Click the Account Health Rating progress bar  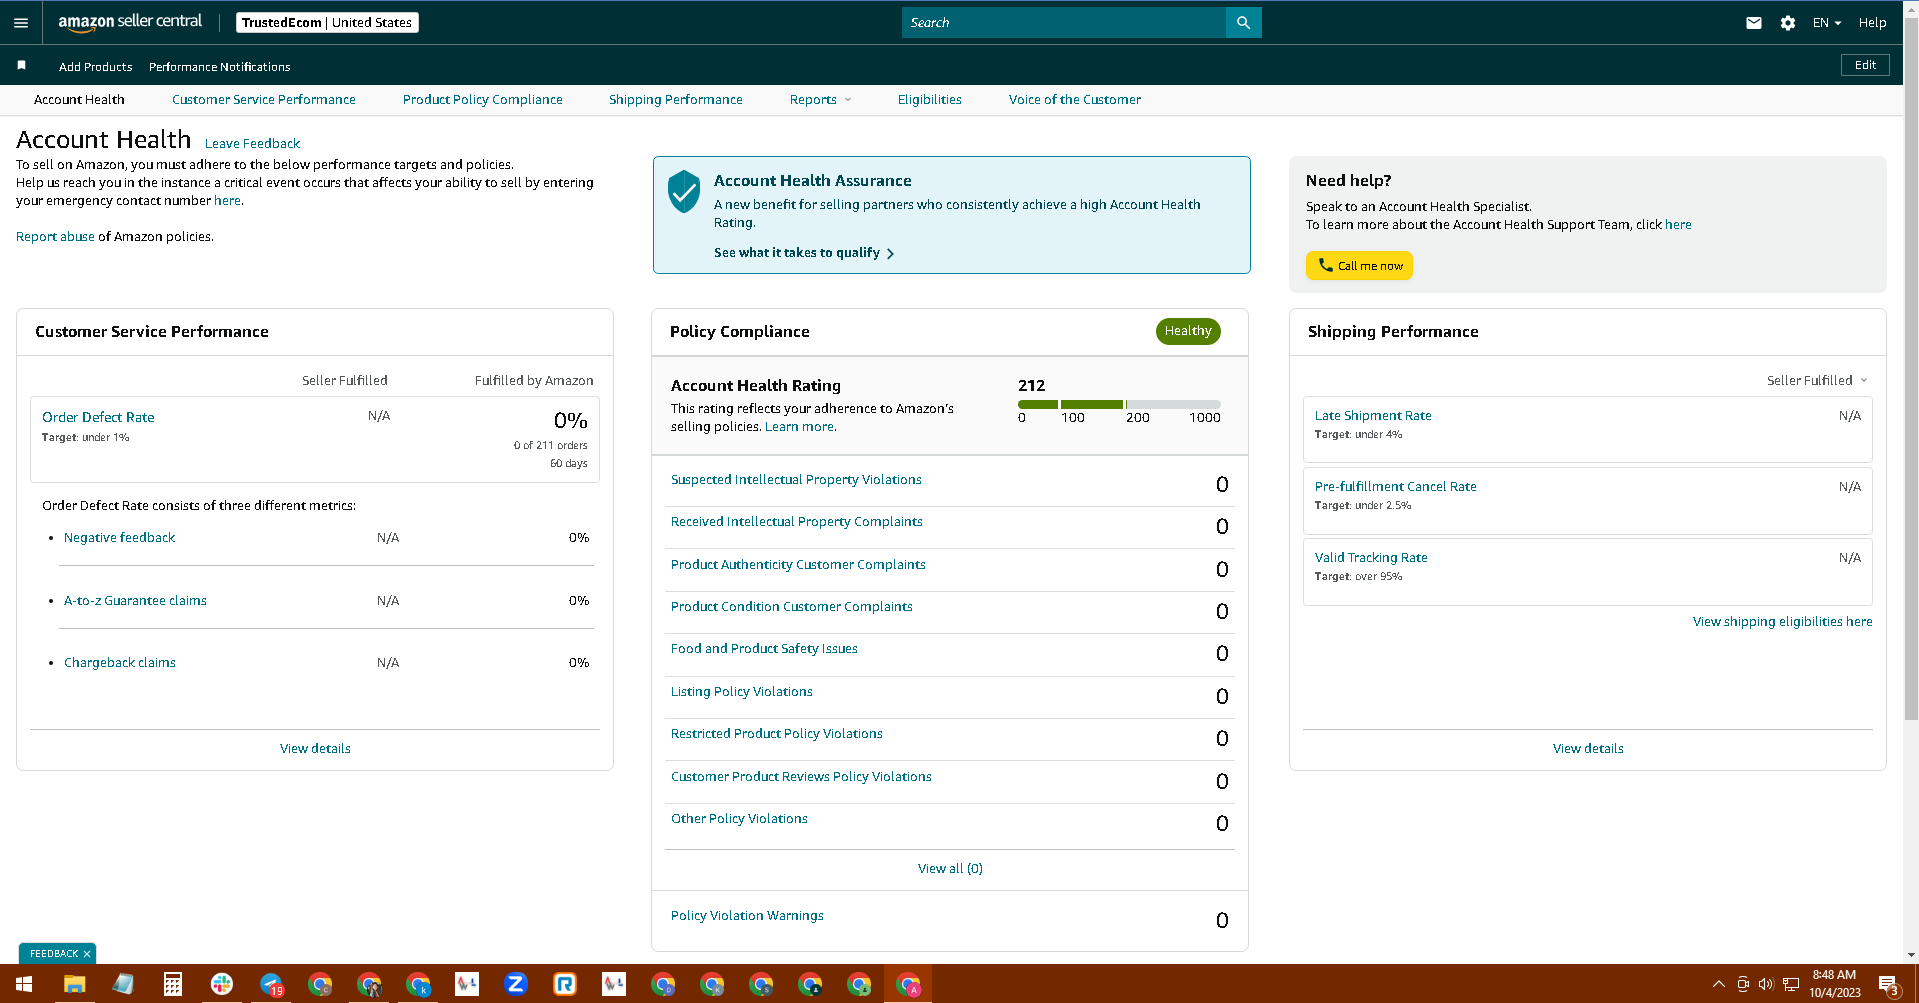[x=1119, y=404]
